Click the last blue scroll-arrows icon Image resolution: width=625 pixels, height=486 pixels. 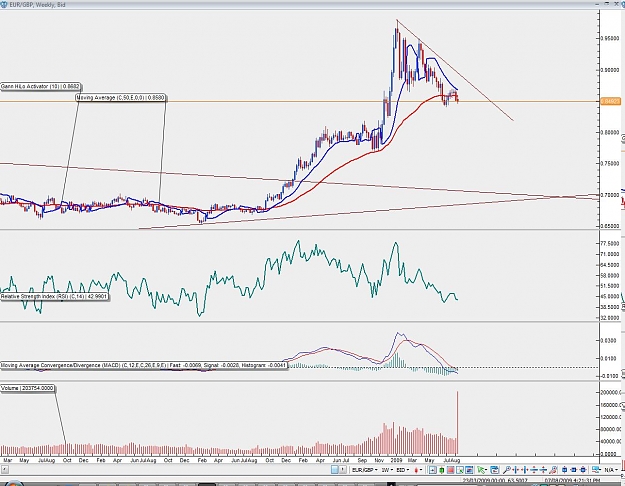tap(583, 470)
